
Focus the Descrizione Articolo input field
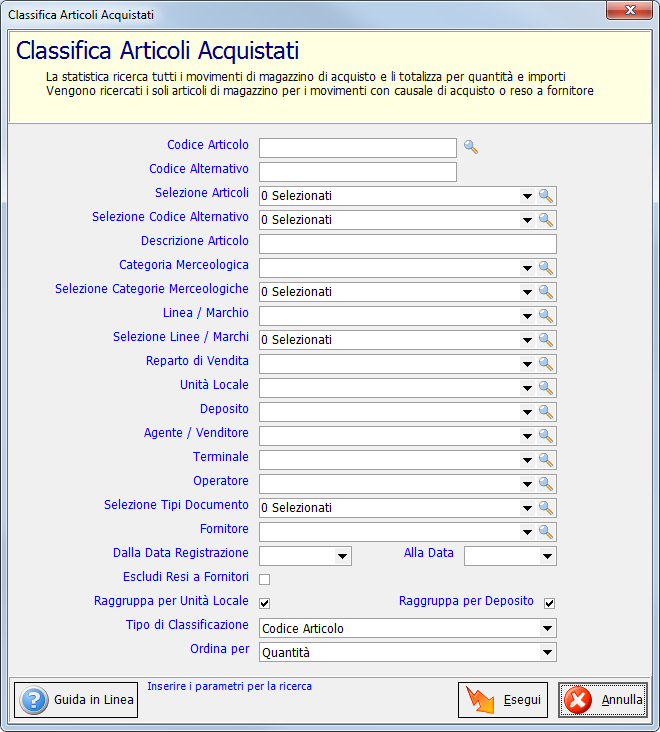click(x=408, y=244)
